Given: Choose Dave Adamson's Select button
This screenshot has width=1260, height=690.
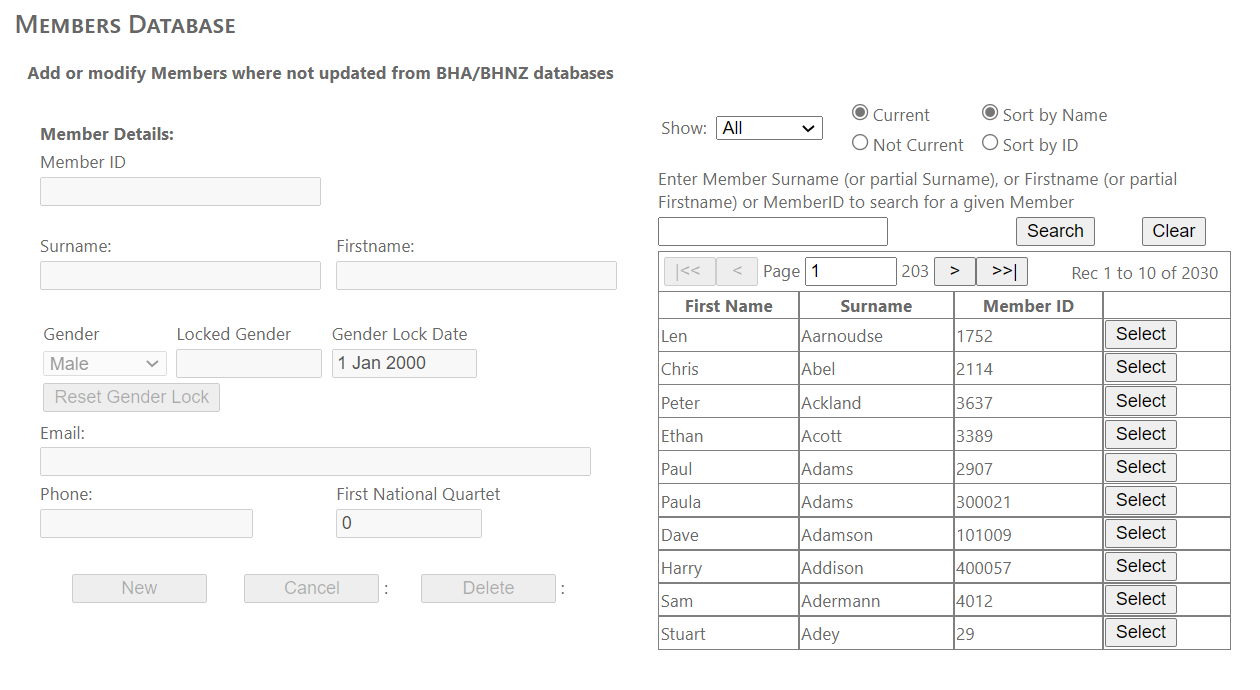Looking at the screenshot, I should pos(1140,533).
